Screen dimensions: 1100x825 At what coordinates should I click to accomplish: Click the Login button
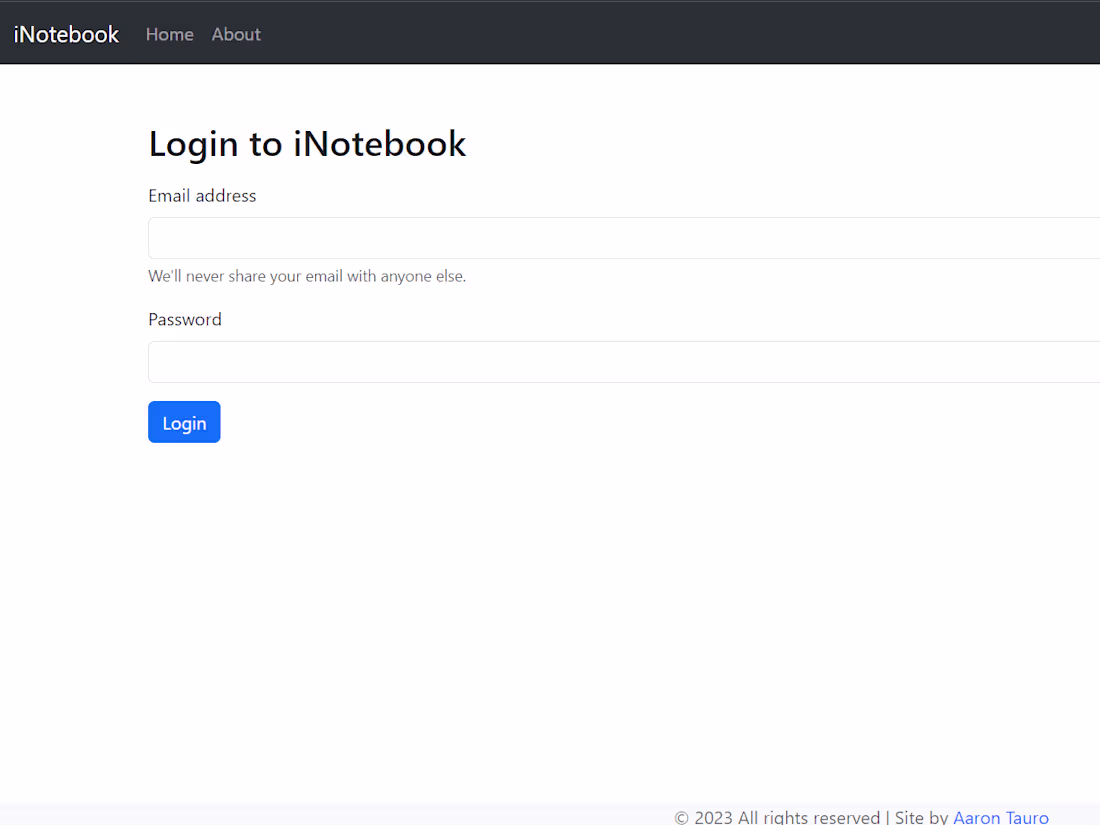click(x=184, y=421)
